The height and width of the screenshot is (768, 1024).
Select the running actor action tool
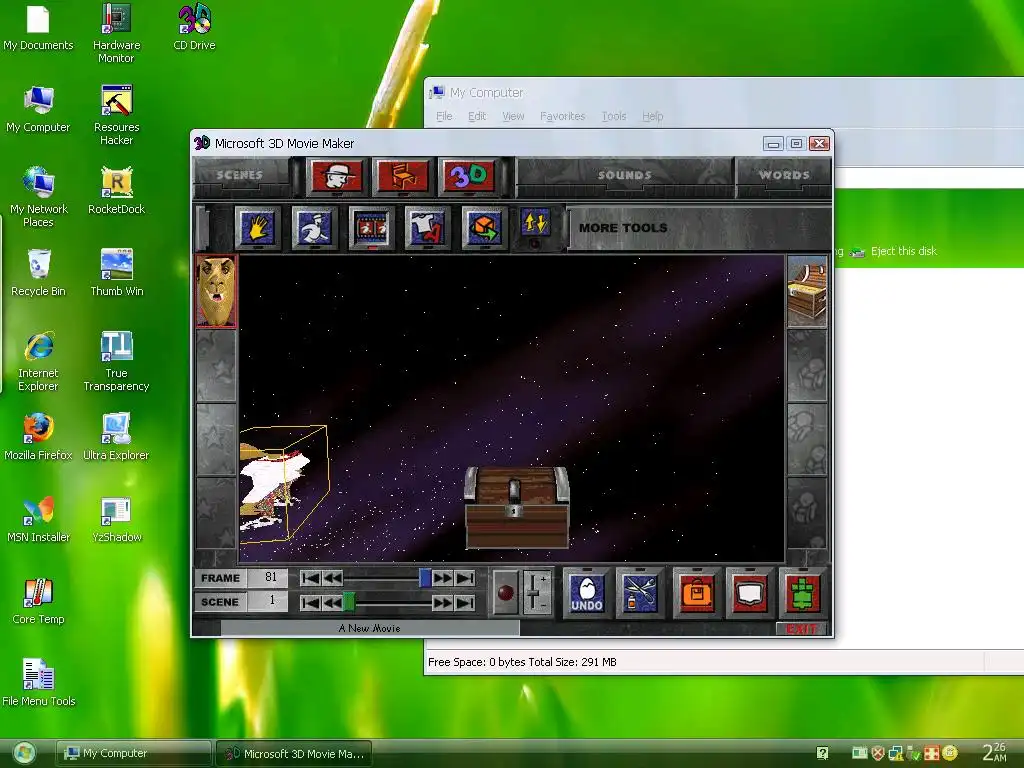point(315,228)
